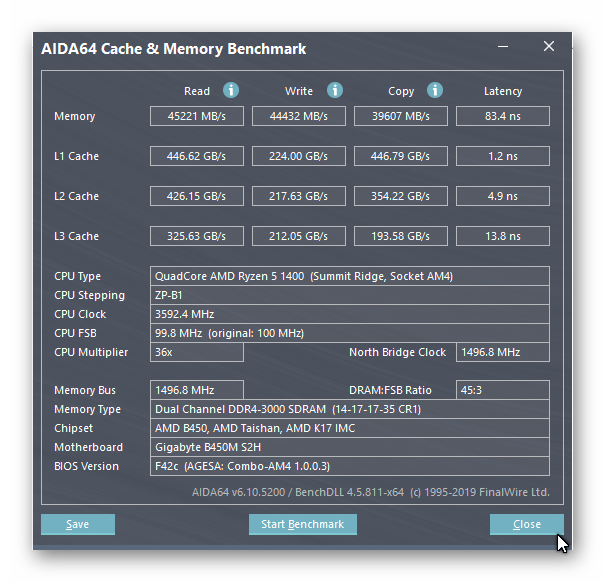The height and width of the screenshot is (582, 605).
Task: Minimize the AIDA64 benchmark window
Action: pos(503,47)
